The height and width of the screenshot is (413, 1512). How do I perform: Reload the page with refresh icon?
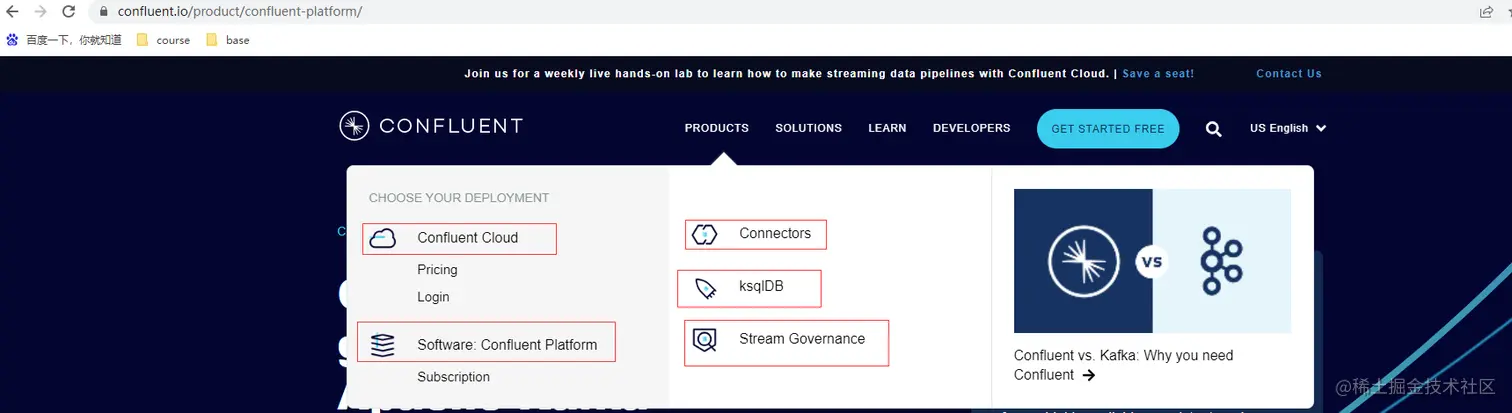[x=69, y=11]
